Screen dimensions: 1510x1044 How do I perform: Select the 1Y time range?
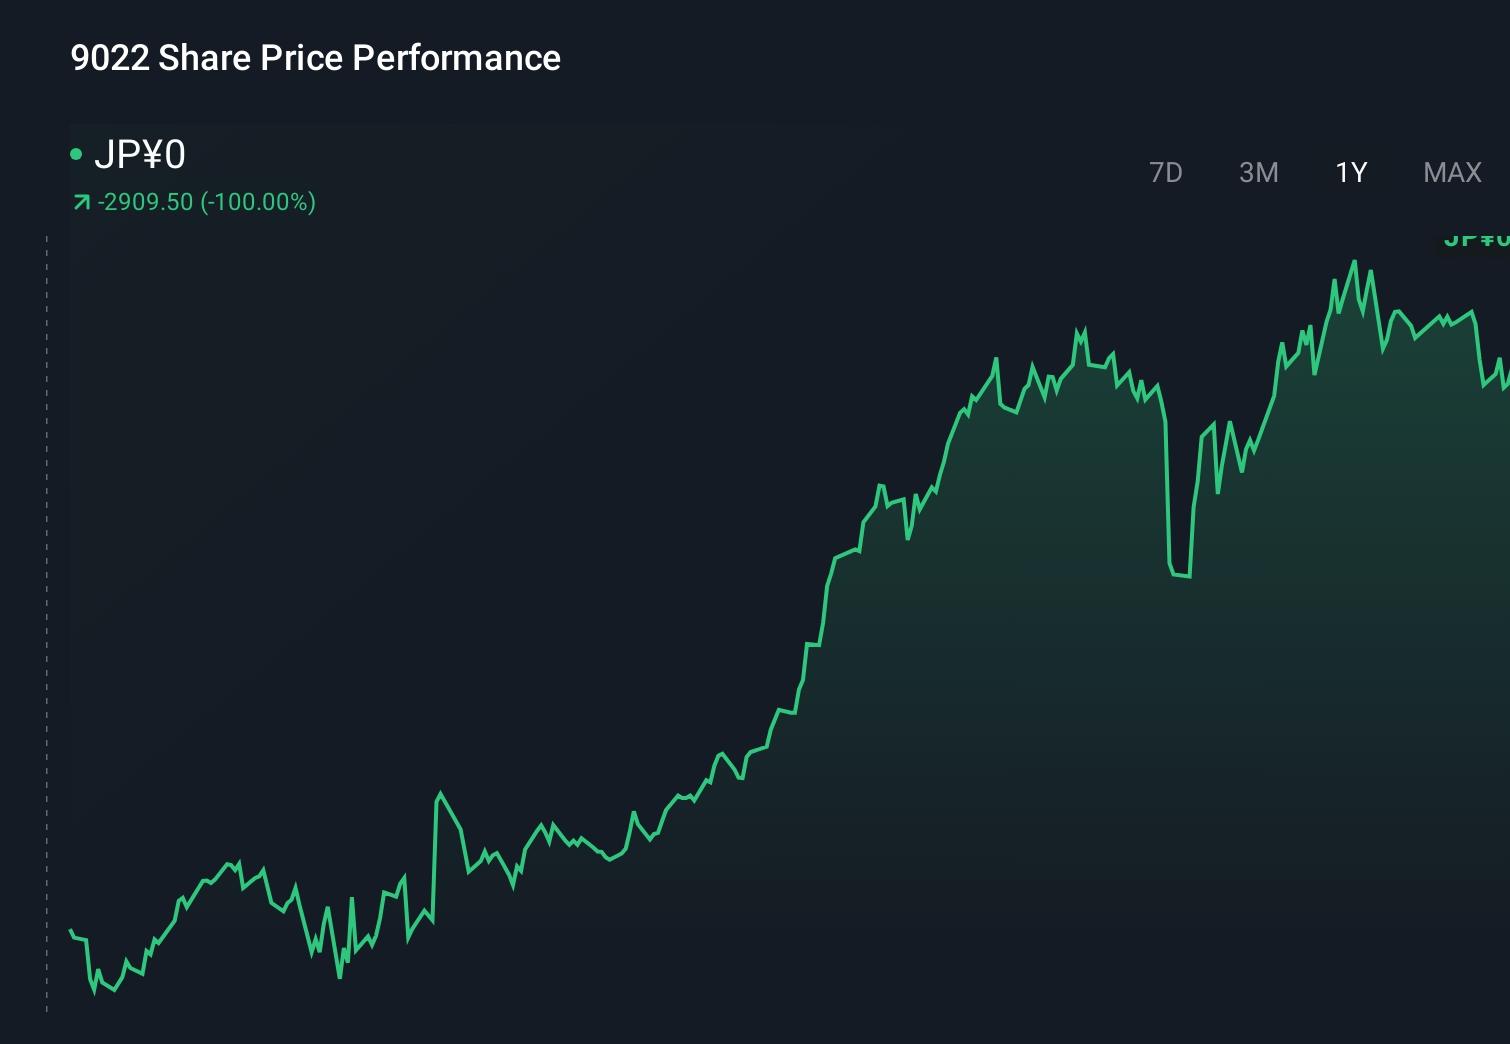(1350, 172)
